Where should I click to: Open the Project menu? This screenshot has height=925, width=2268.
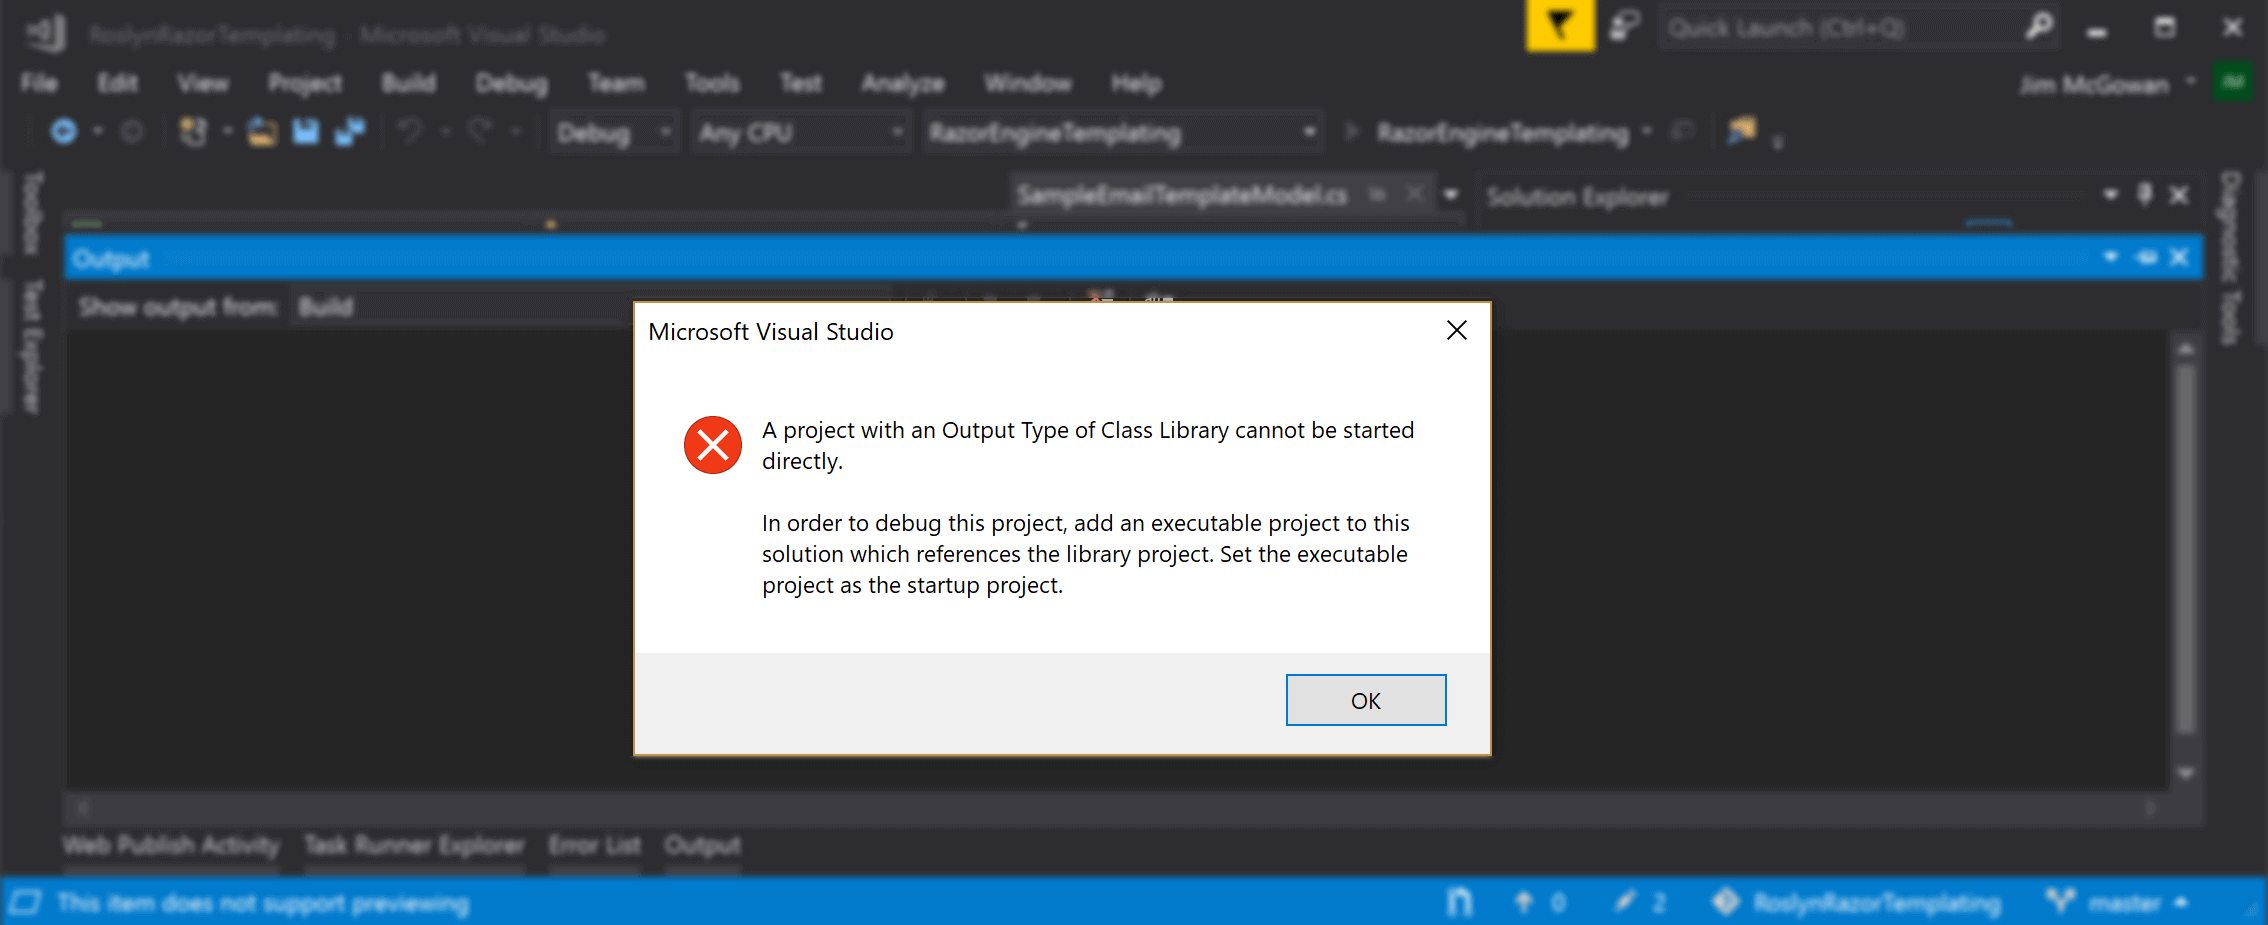[x=305, y=83]
